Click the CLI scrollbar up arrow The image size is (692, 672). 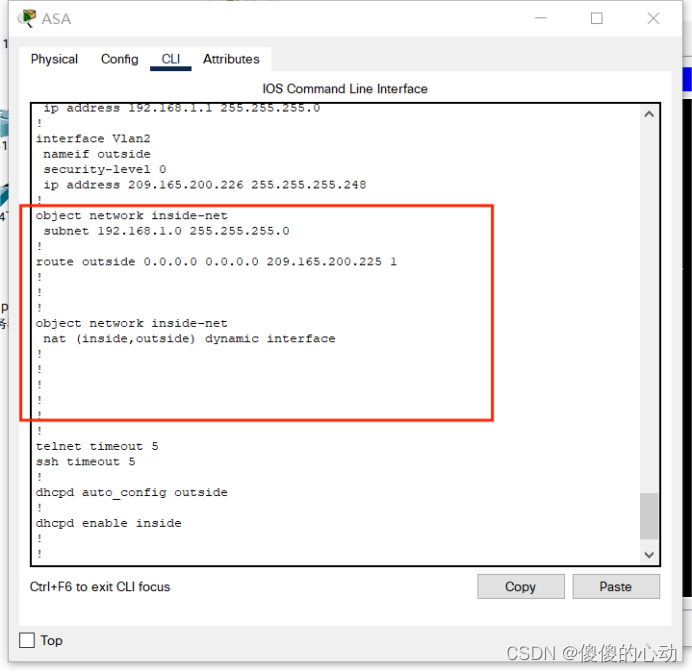(649, 115)
